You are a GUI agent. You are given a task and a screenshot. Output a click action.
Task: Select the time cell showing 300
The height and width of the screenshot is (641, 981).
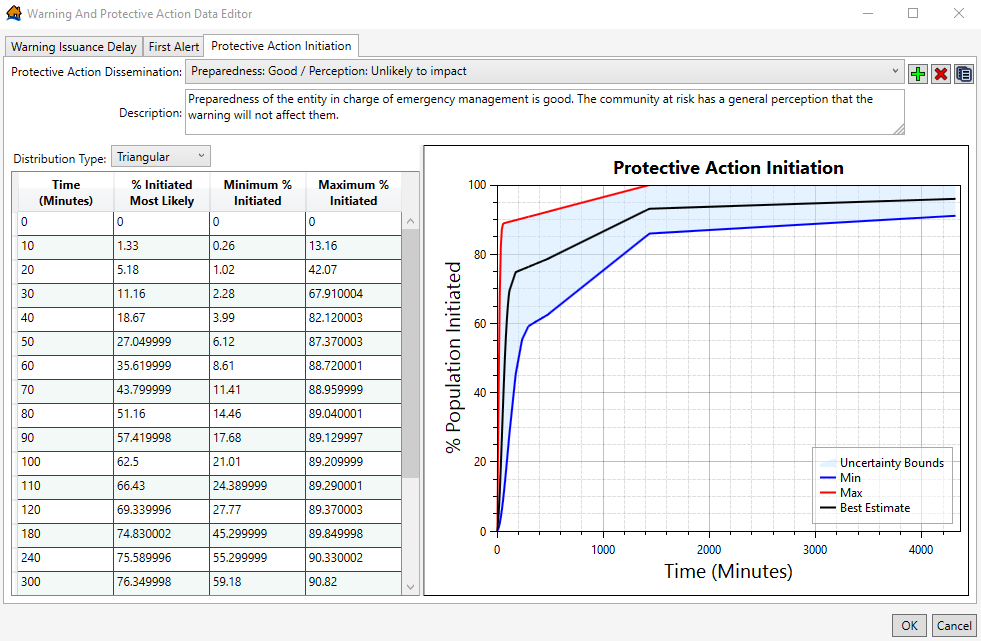click(66, 582)
